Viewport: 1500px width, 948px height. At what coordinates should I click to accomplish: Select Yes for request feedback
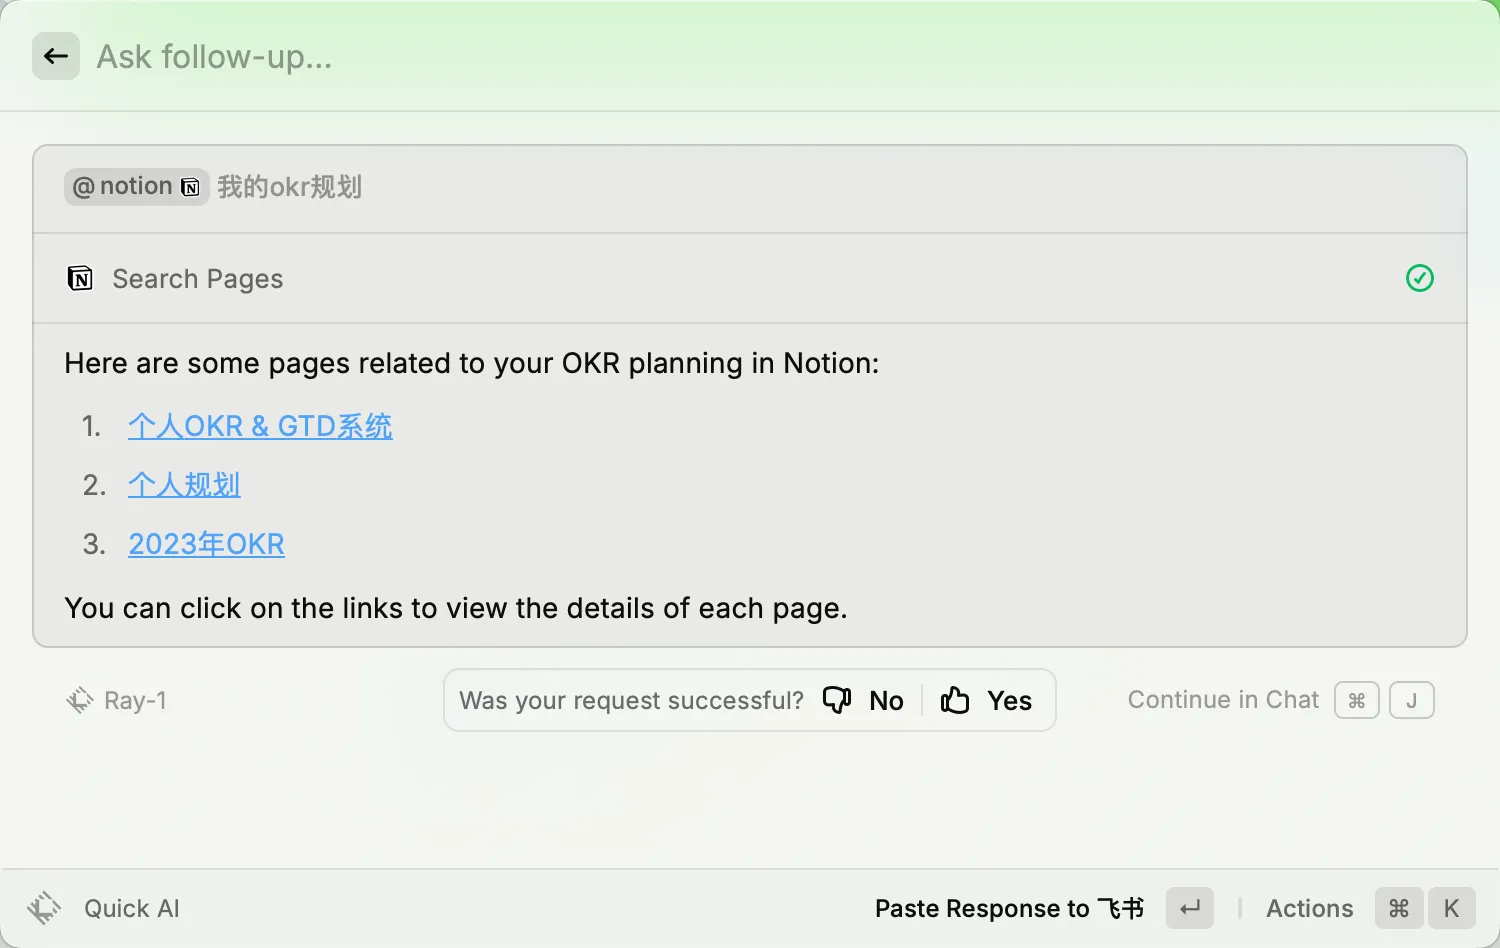(1009, 701)
